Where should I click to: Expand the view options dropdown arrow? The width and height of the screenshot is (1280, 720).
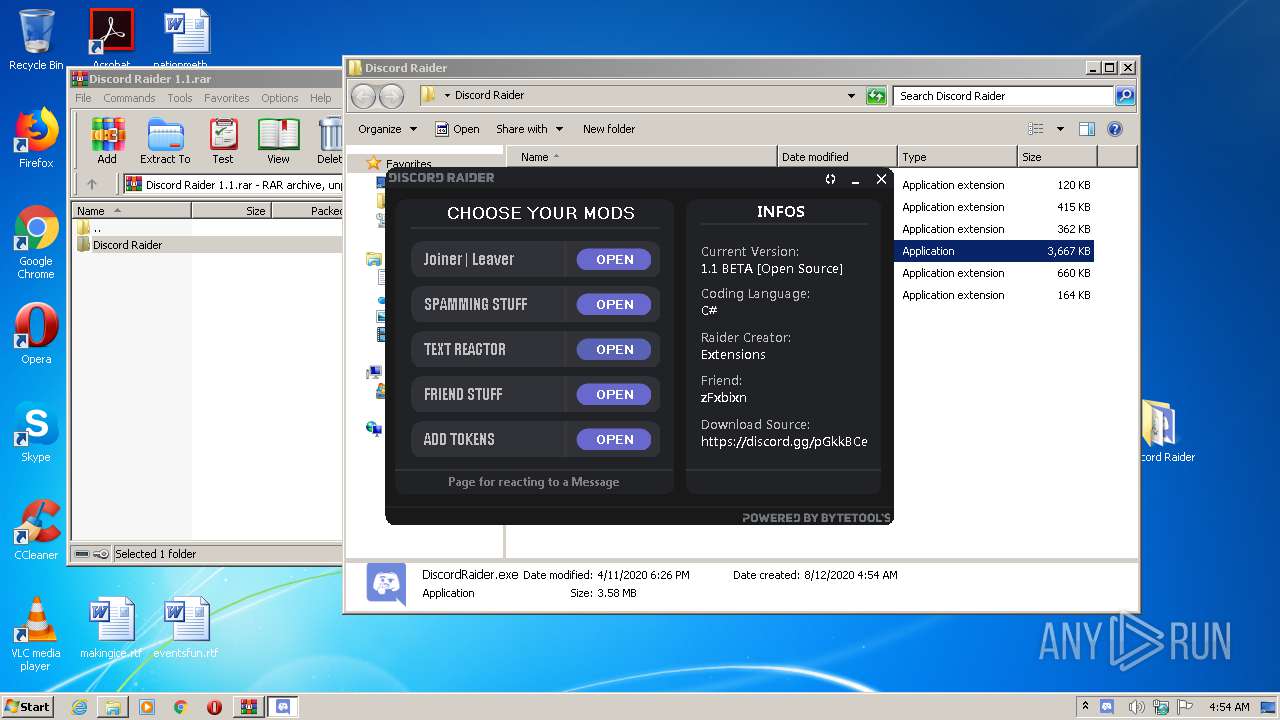point(1060,129)
